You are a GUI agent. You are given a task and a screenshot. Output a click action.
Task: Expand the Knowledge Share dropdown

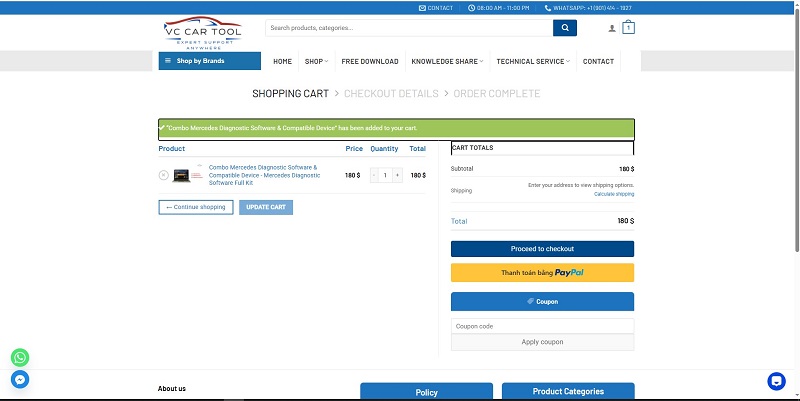coord(447,61)
